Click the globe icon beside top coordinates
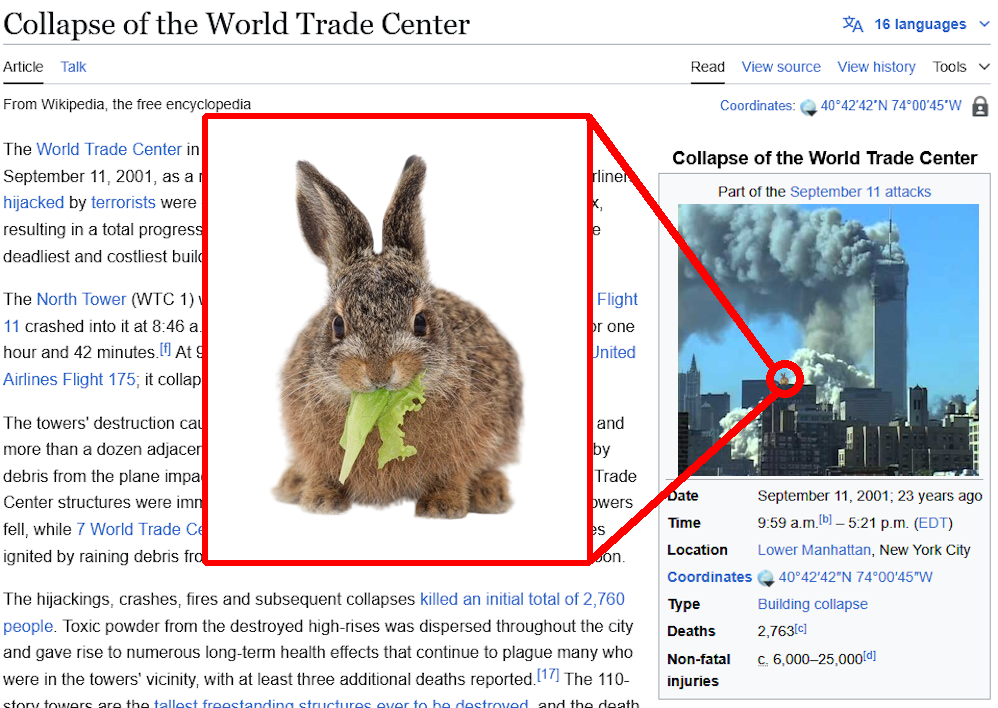Screen dimensions: 998x708 pyautogui.click(x=808, y=107)
